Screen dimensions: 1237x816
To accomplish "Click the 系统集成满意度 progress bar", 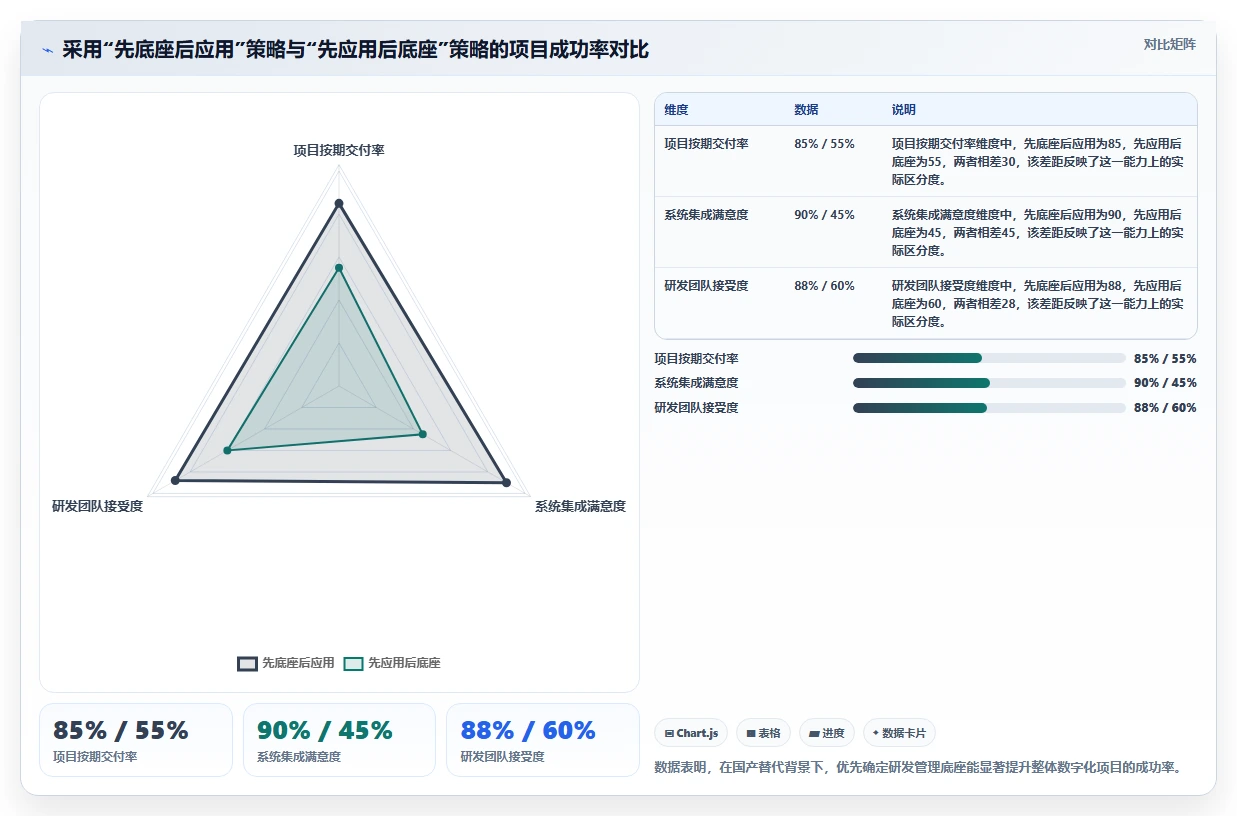I will 989,383.
